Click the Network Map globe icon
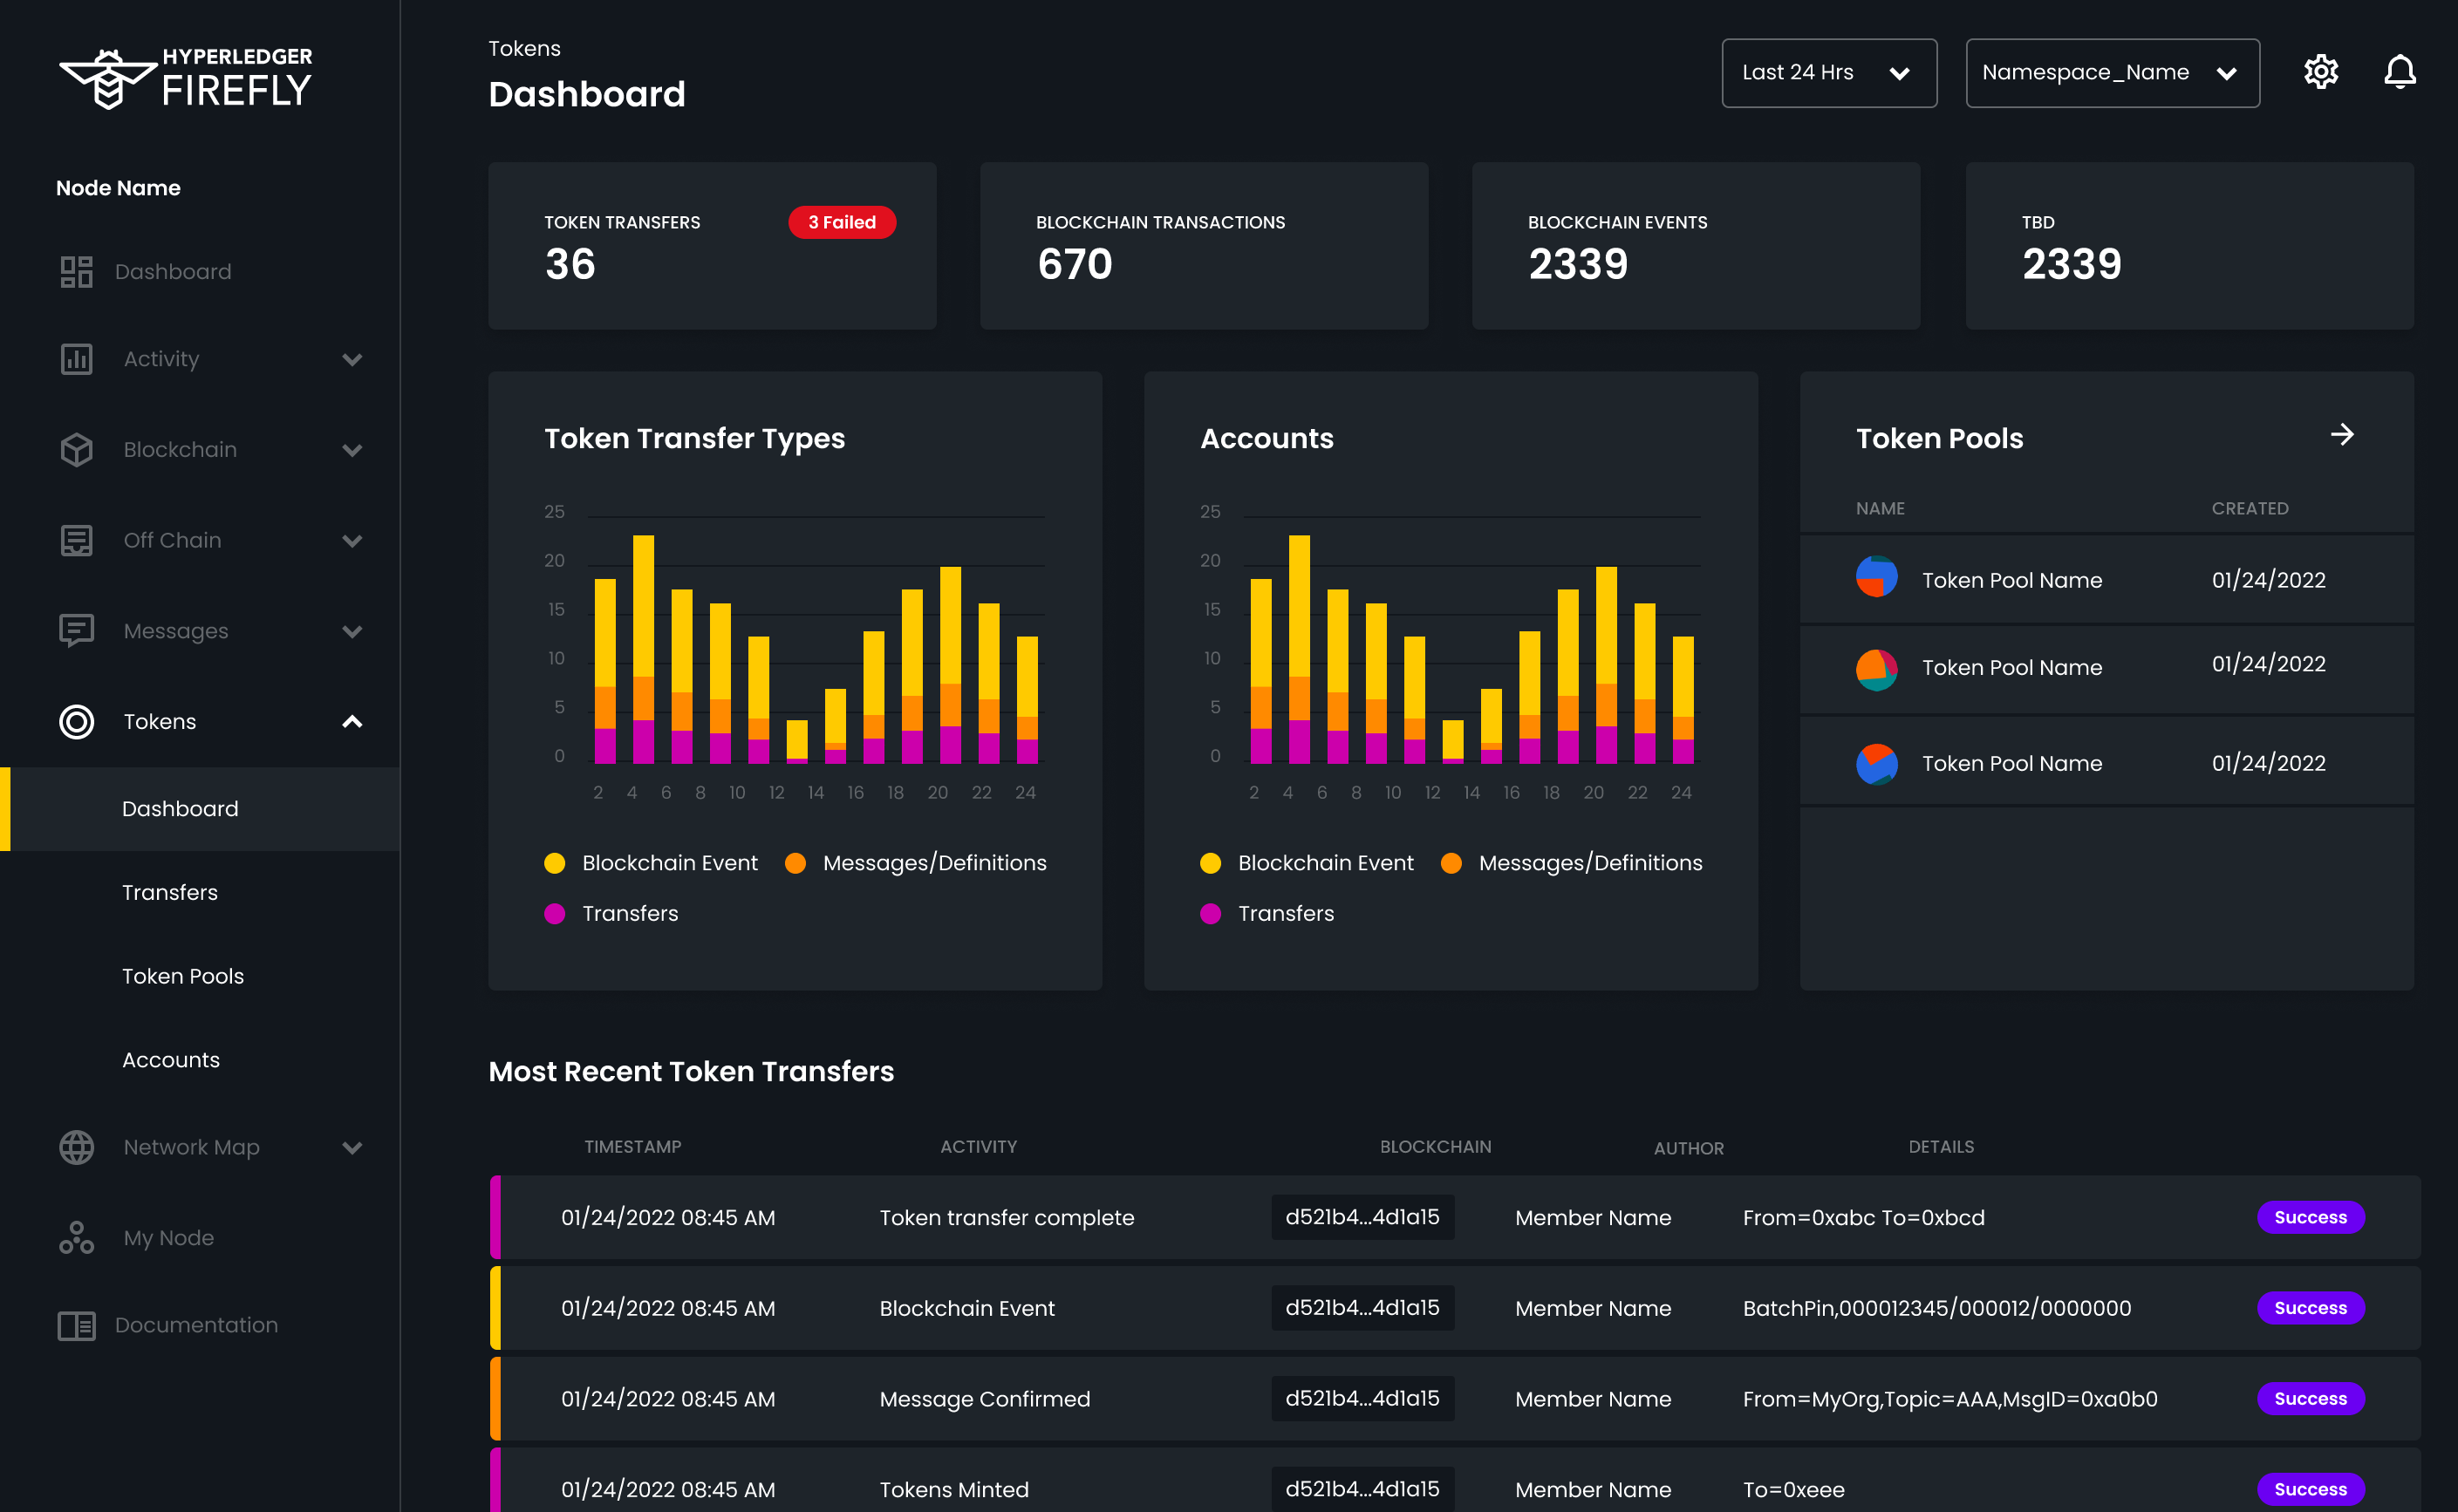This screenshot has height=1512, width=2458. [76, 1147]
